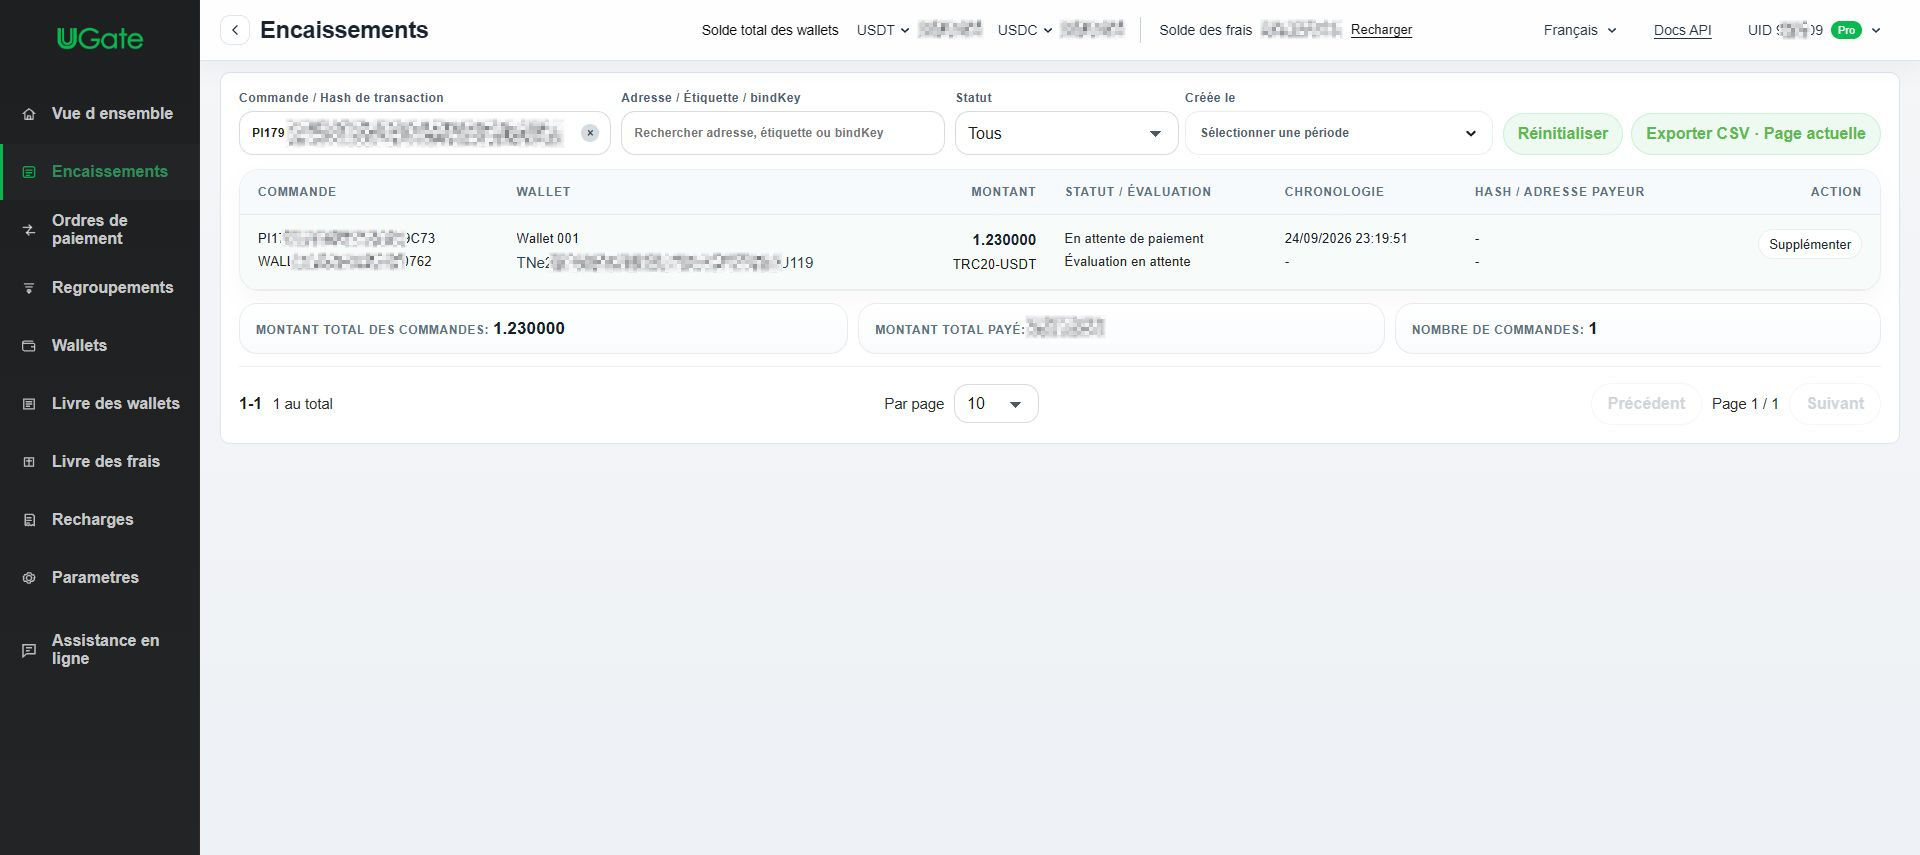Click the Assistance en ligne chat icon

click(x=29, y=650)
